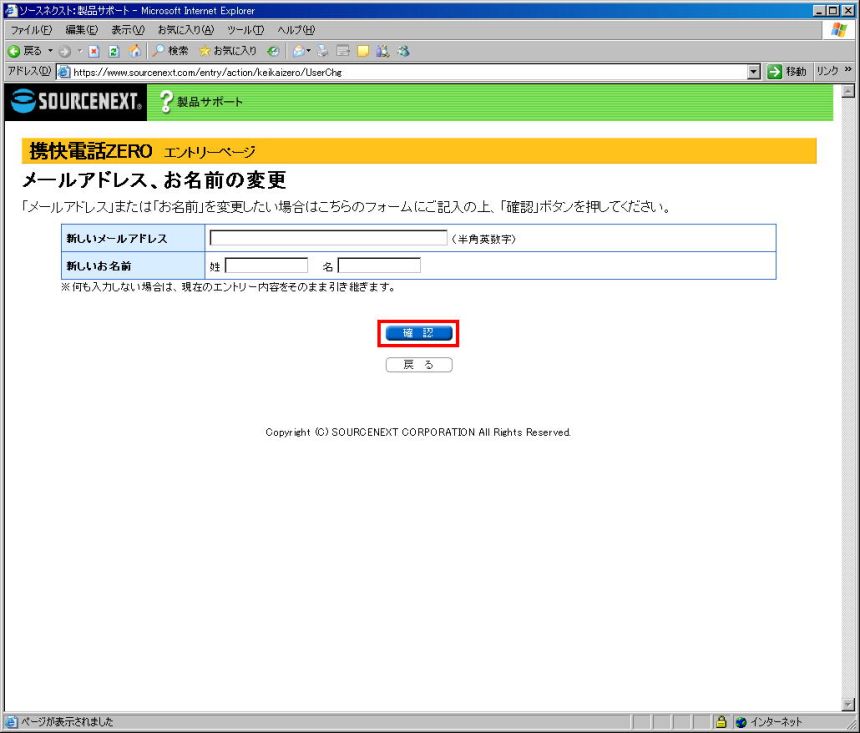Expand the リンク links bar chevron

click(x=848, y=70)
